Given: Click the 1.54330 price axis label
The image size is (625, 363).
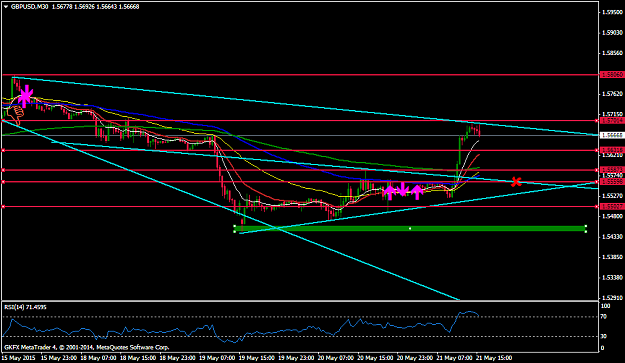Looking at the screenshot, I should tap(613, 237).
